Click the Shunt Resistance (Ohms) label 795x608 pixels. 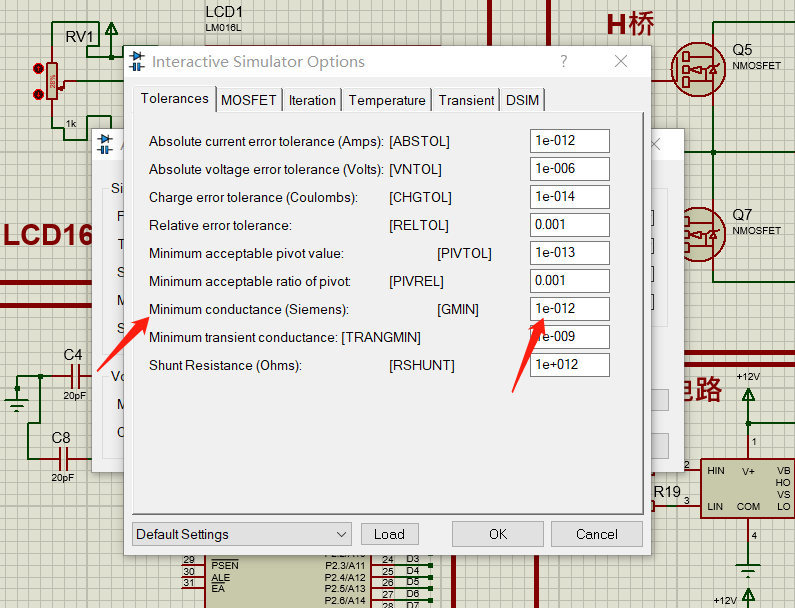[225, 365]
